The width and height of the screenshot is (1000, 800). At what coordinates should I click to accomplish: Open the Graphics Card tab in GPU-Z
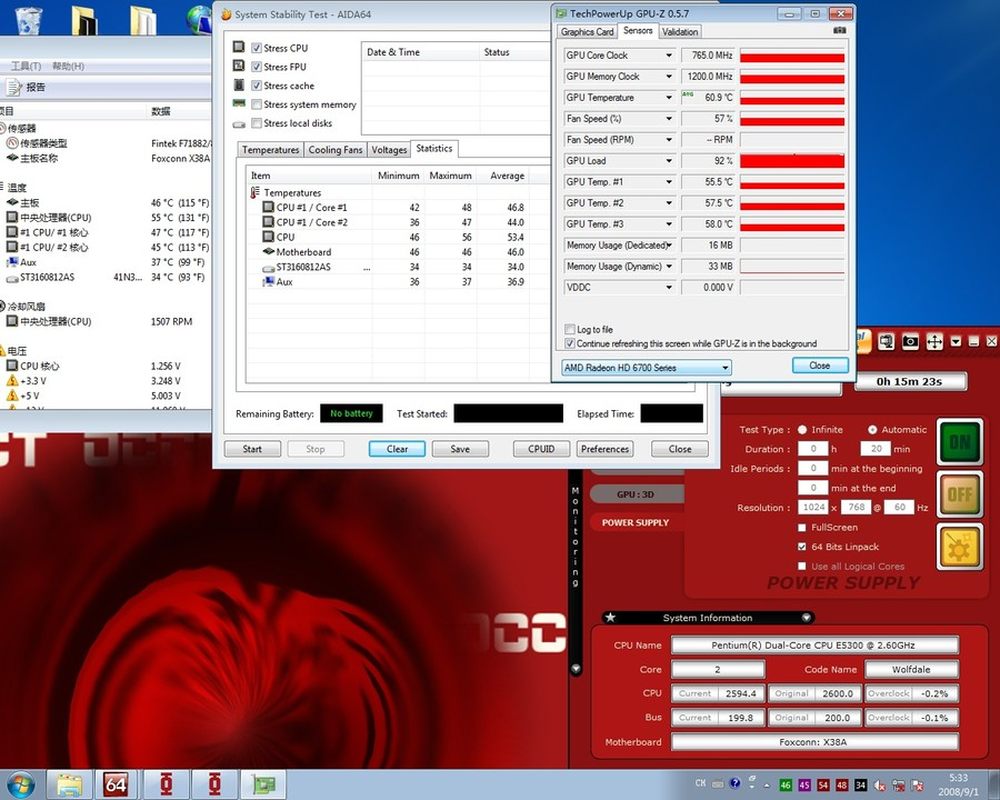(587, 32)
